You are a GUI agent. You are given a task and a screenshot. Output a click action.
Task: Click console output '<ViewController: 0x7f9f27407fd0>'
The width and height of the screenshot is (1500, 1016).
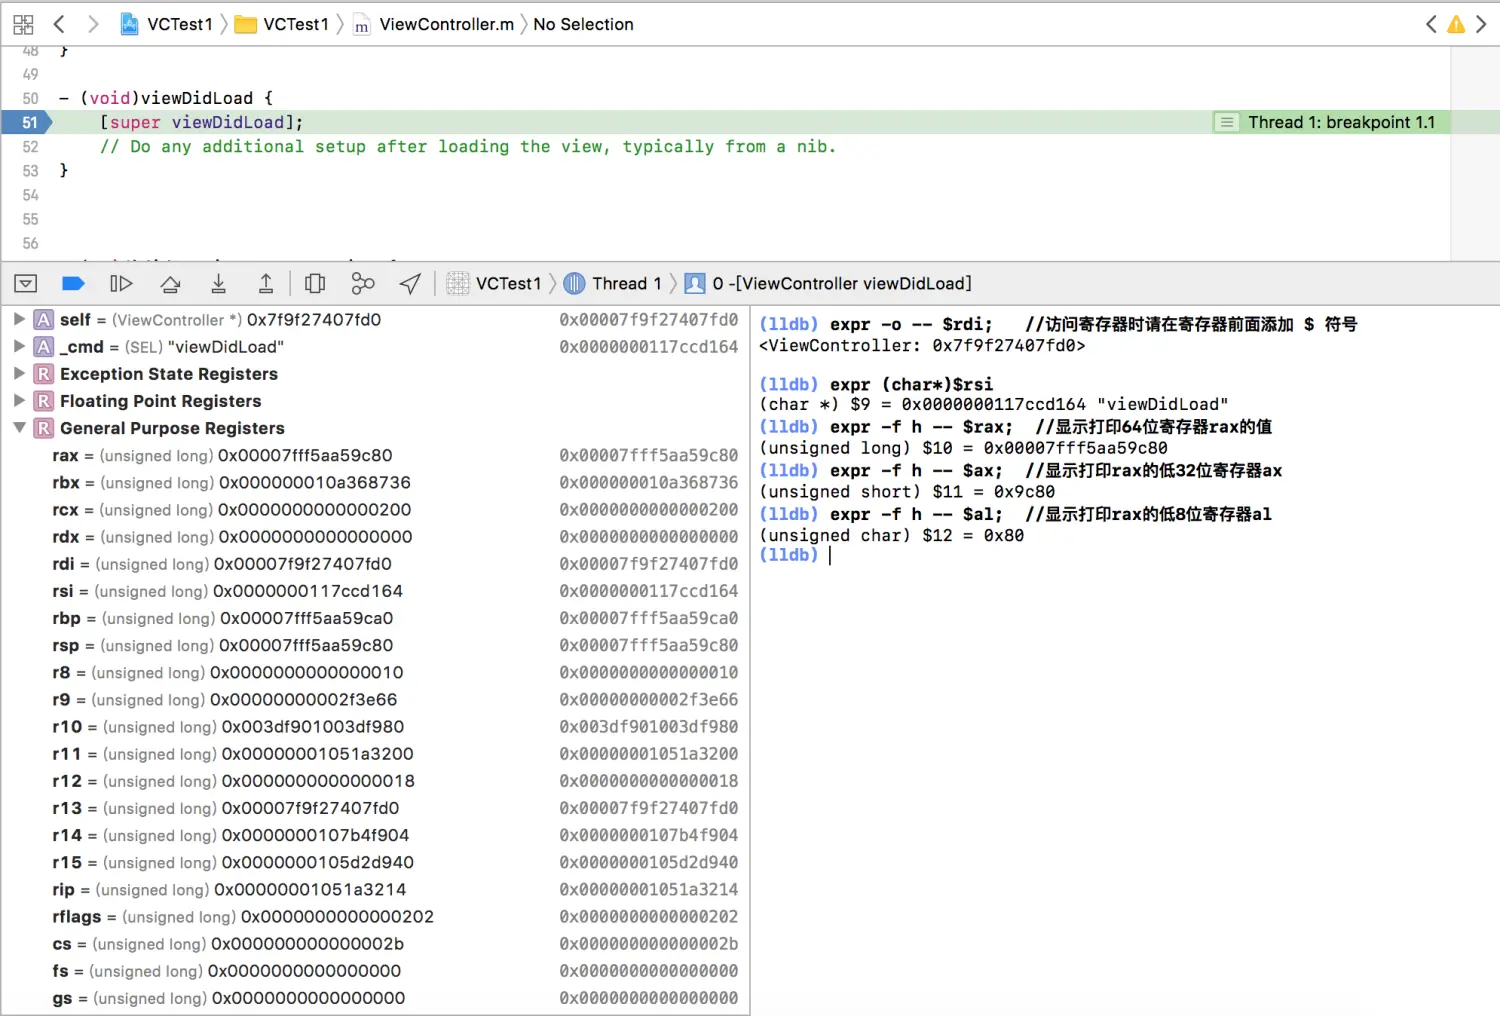coord(922,346)
